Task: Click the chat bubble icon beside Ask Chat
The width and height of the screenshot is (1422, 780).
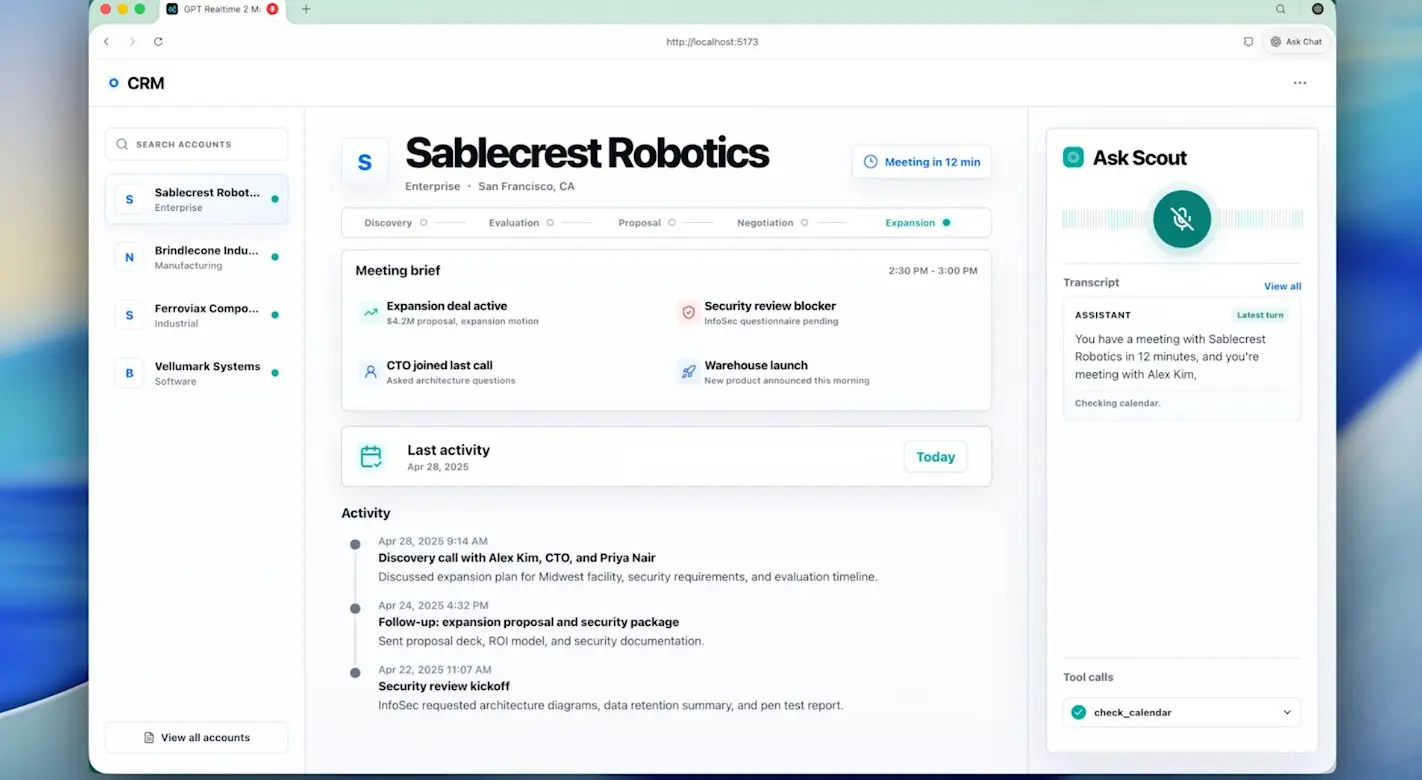Action: 1248,42
